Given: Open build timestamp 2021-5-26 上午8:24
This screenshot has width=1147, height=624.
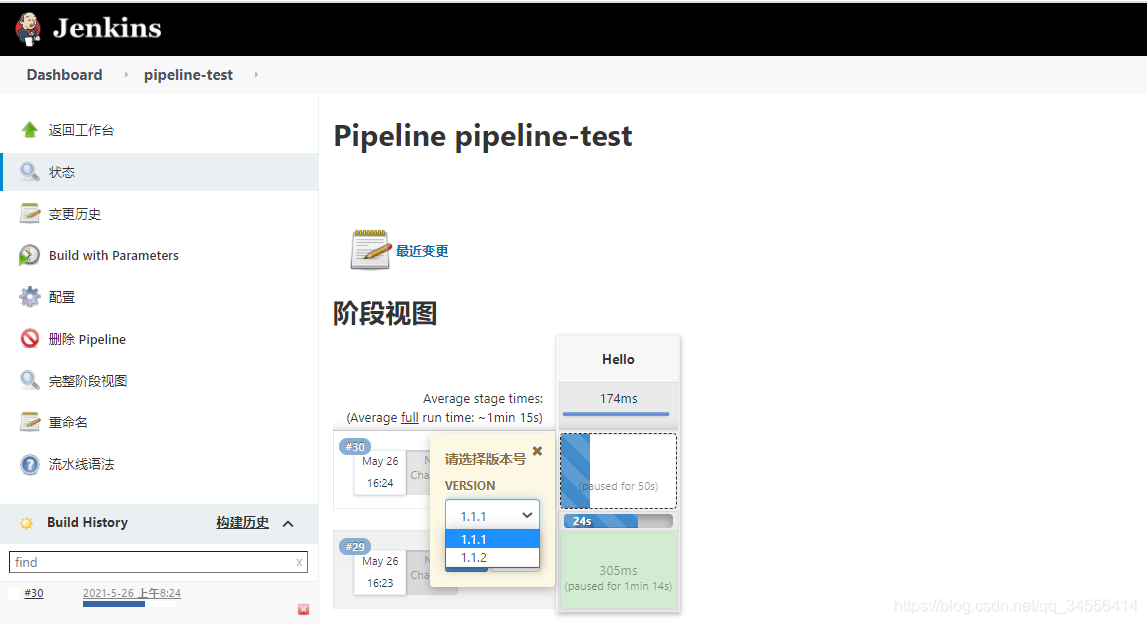Looking at the screenshot, I should coord(132,593).
